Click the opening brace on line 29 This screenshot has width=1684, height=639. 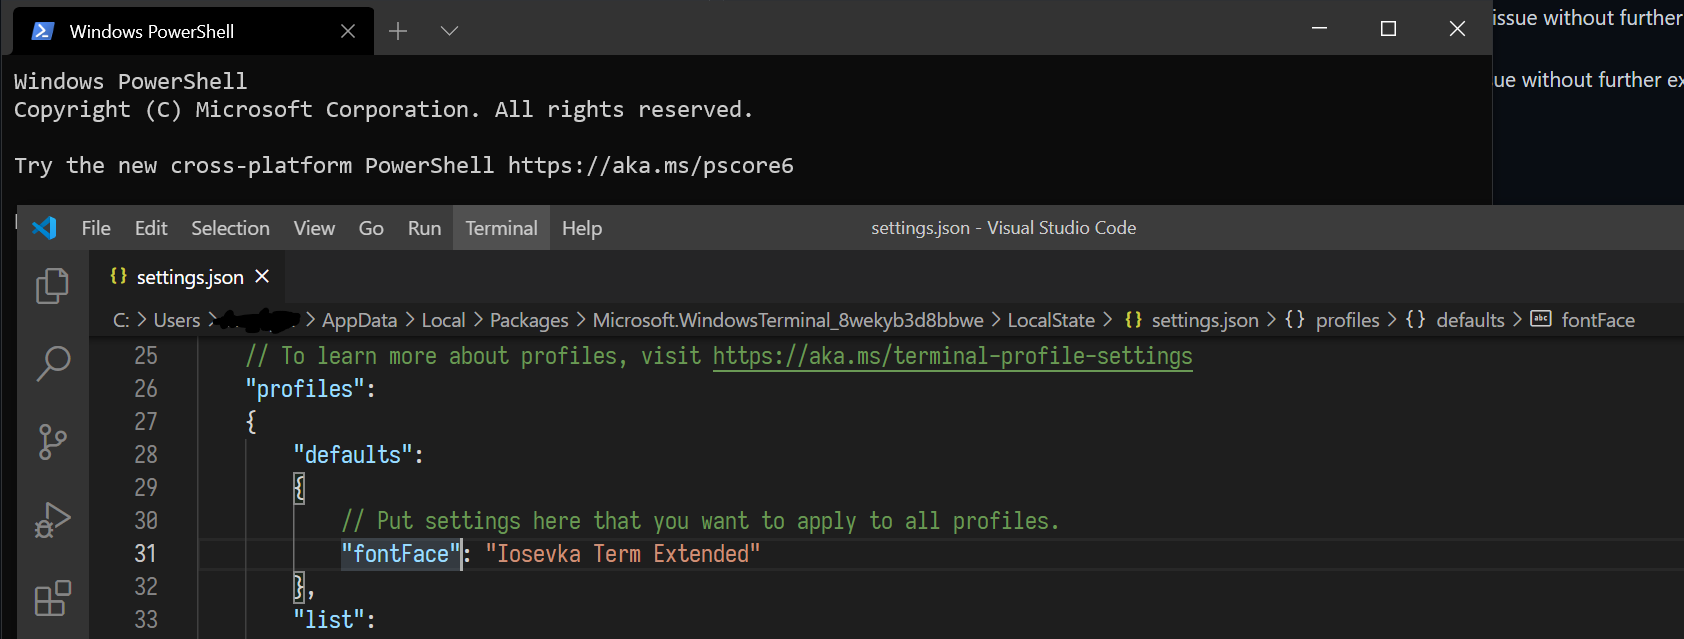coord(299,488)
